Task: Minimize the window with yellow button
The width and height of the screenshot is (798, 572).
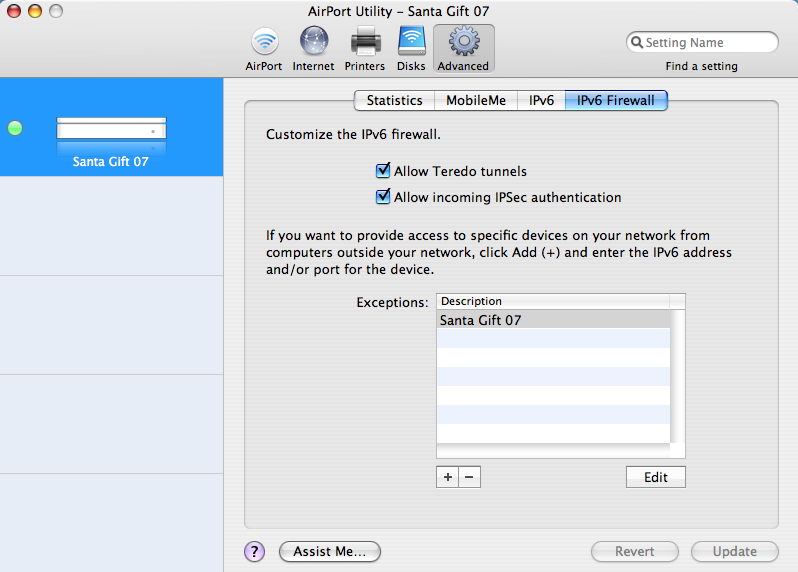Action: pyautogui.click(x=35, y=11)
